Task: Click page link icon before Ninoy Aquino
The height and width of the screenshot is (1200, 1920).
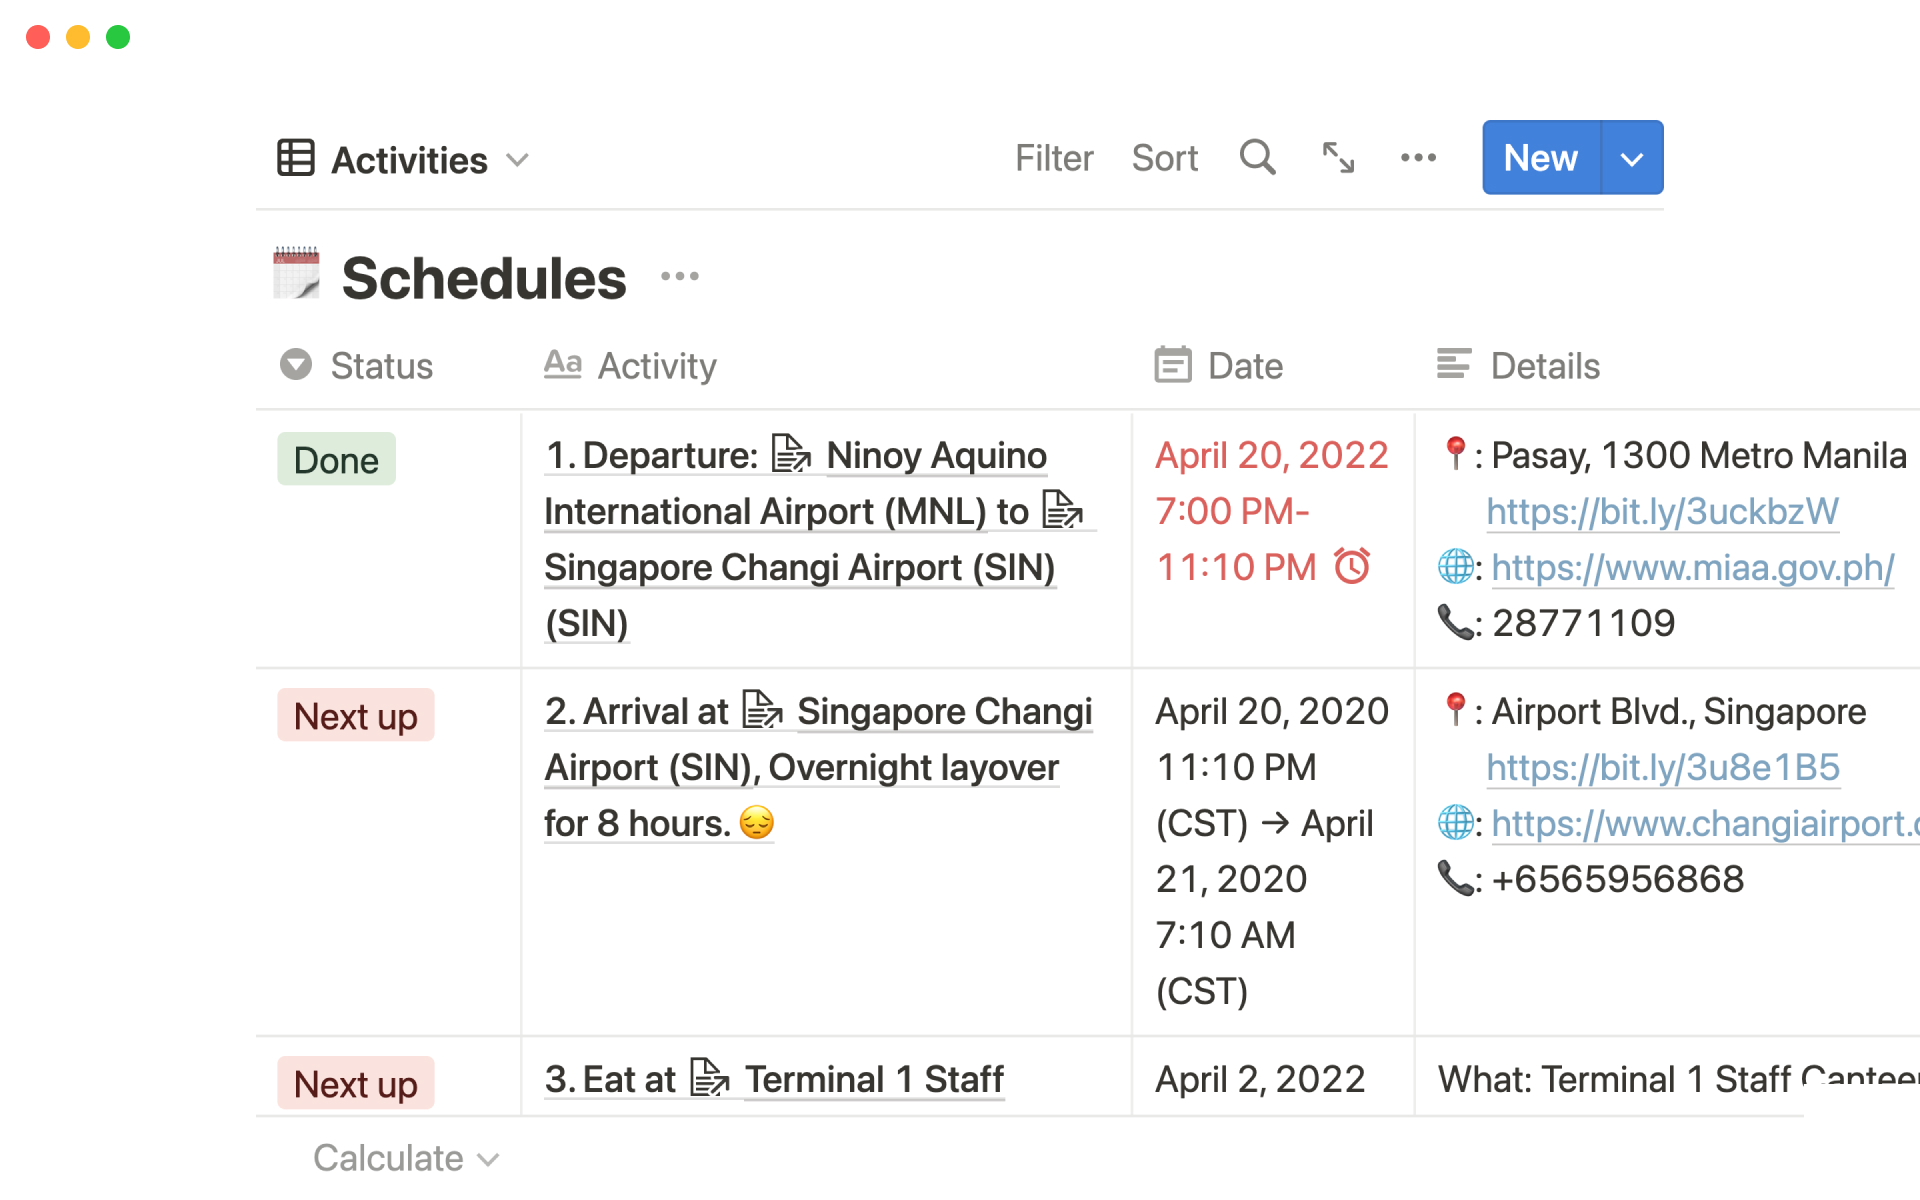Action: pyautogui.click(x=791, y=454)
